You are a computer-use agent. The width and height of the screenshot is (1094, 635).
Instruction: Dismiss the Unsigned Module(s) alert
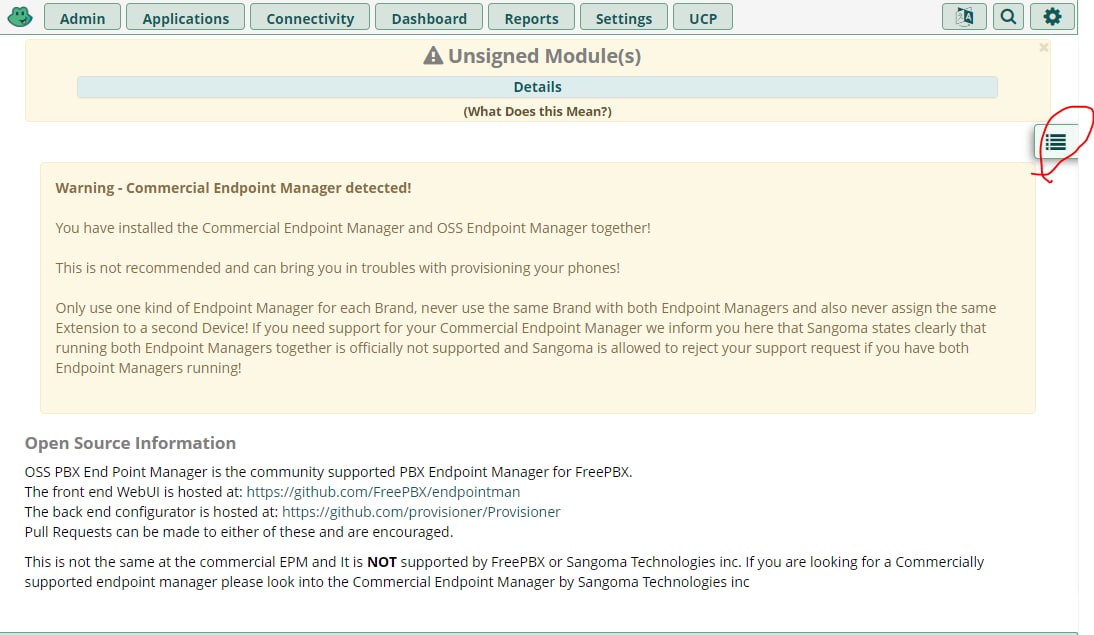pos(1044,47)
